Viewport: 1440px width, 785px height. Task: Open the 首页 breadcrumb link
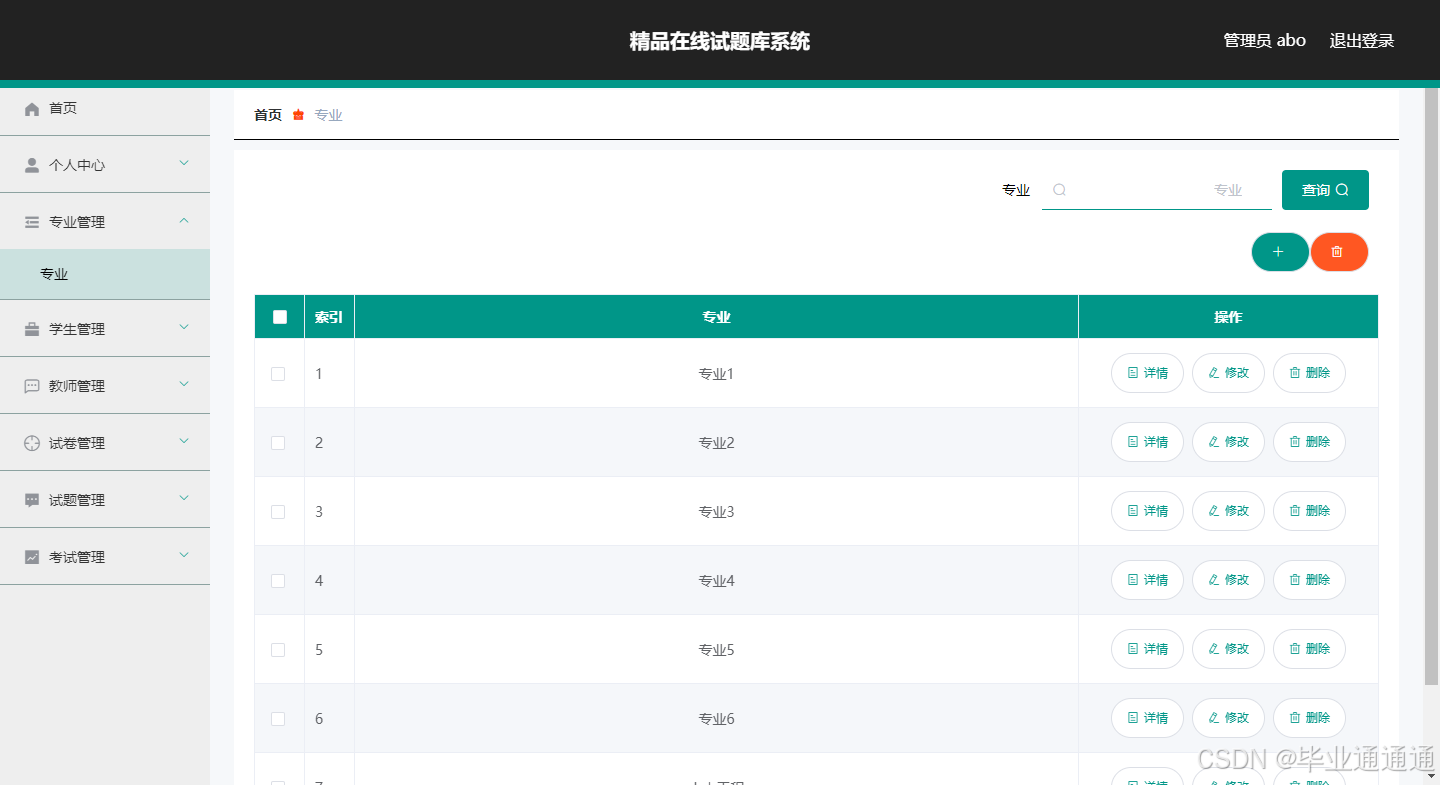[x=268, y=115]
